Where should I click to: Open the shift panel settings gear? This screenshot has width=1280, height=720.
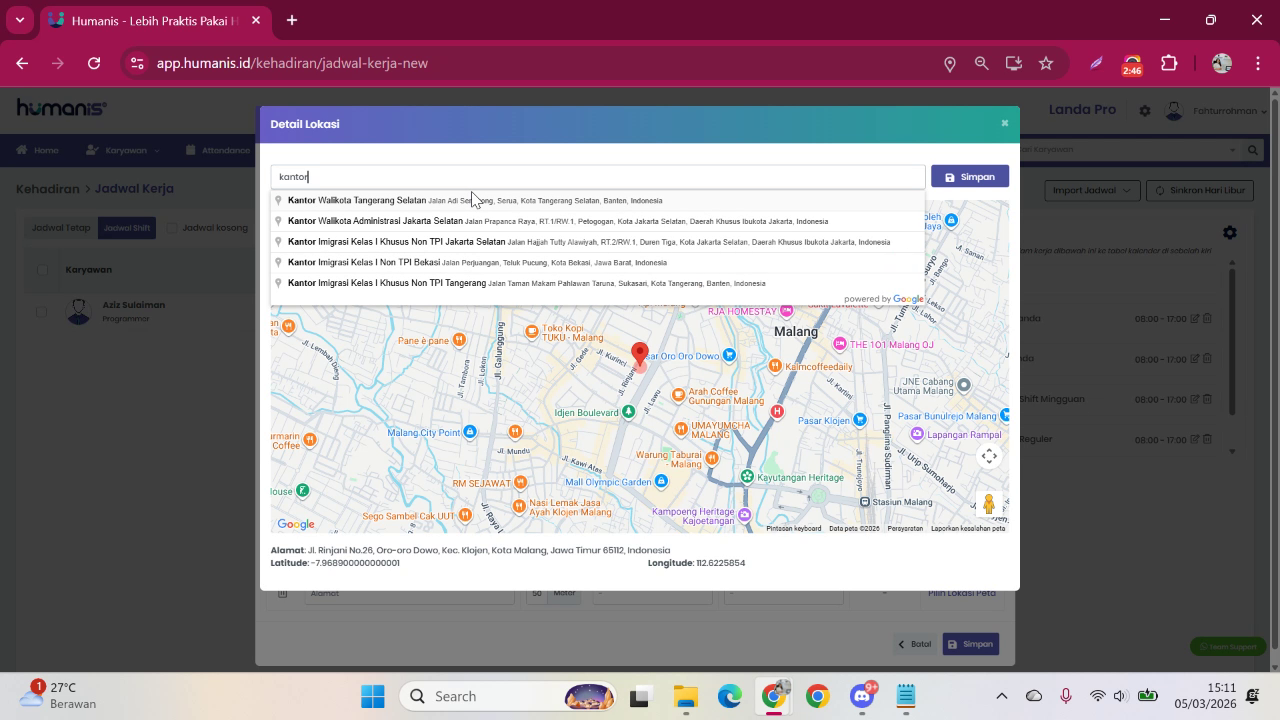[1230, 233]
